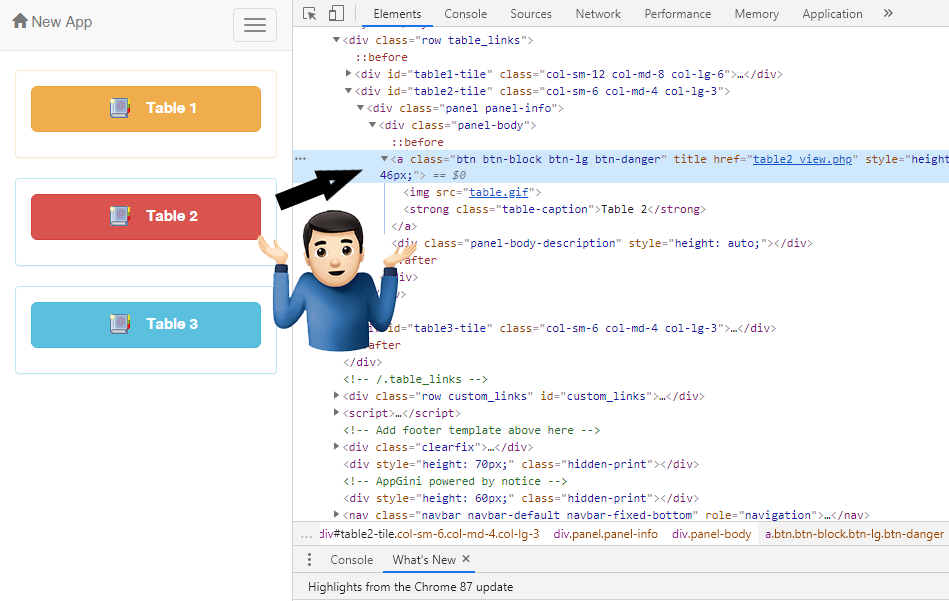Select the drawer Console tab
The width and height of the screenshot is (949, 601).
coord(352,560)
